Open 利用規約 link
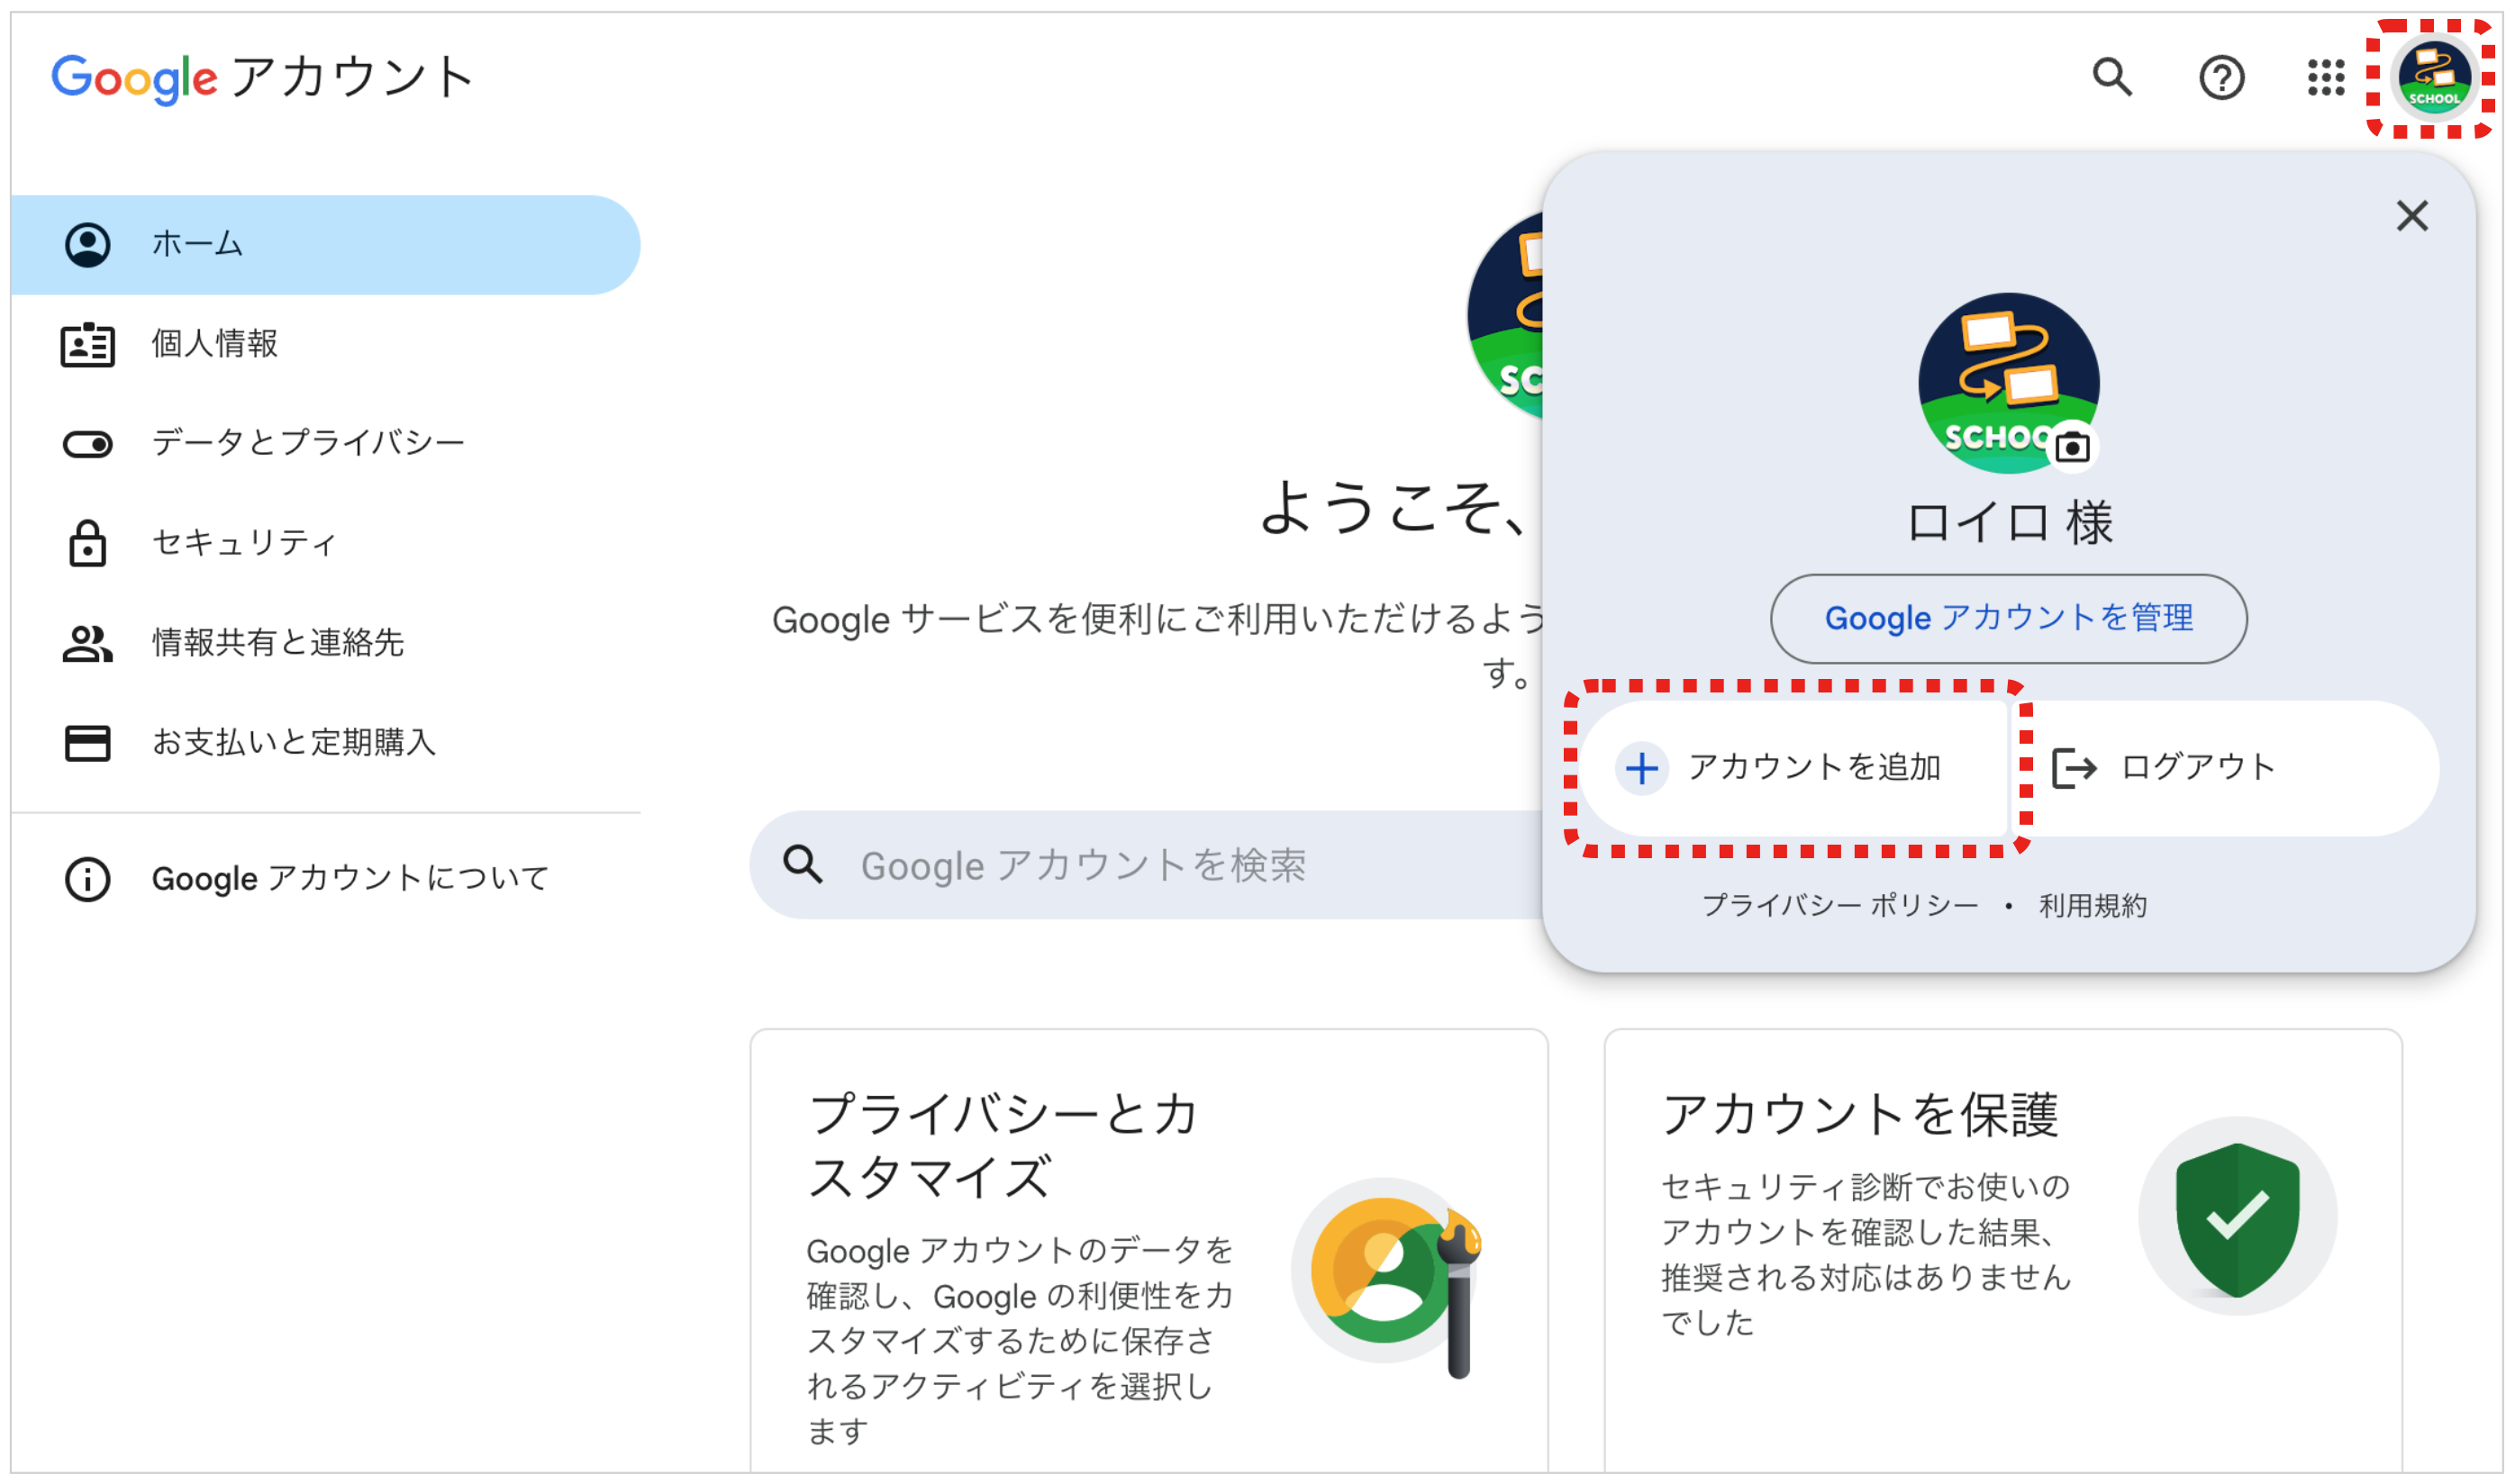 2092,906
